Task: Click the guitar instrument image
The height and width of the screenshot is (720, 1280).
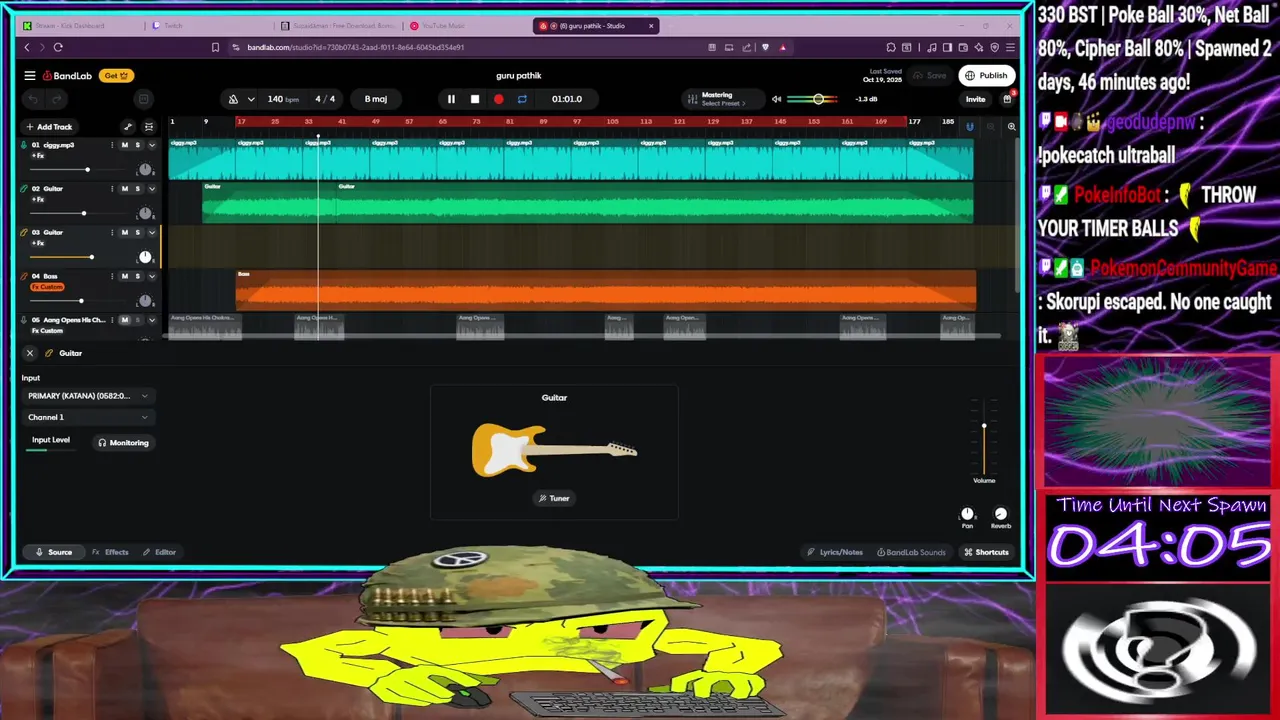Action: (554, 450)
